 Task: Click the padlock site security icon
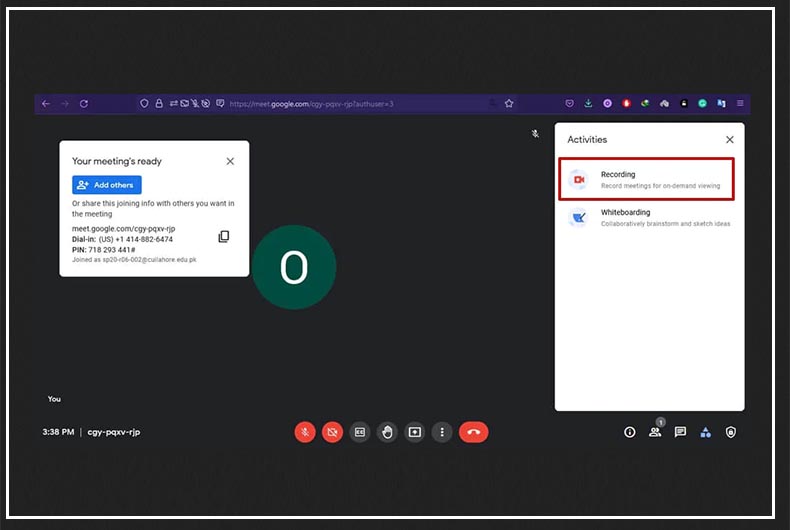click(159, 104)
